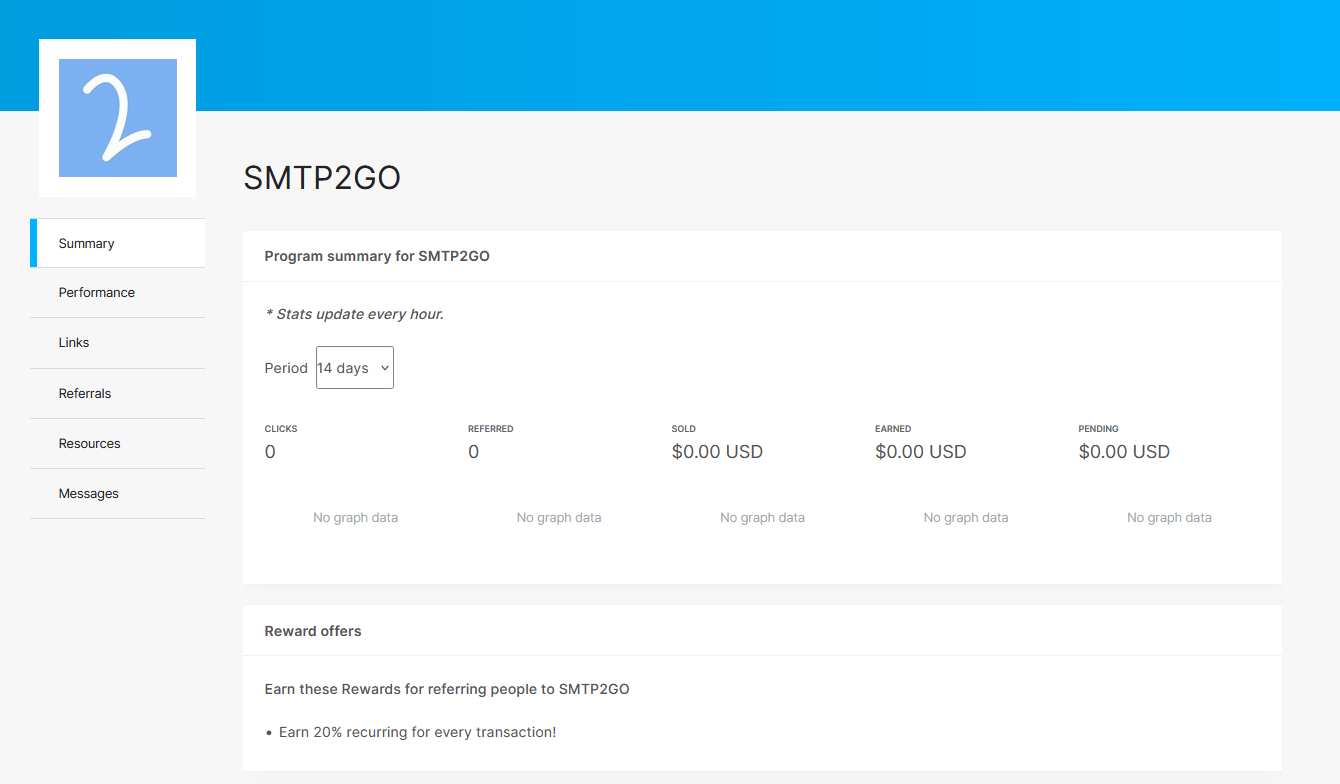Click the PENDING amount $0.00 USD
1340x784 pixels.
[1124, 452]
